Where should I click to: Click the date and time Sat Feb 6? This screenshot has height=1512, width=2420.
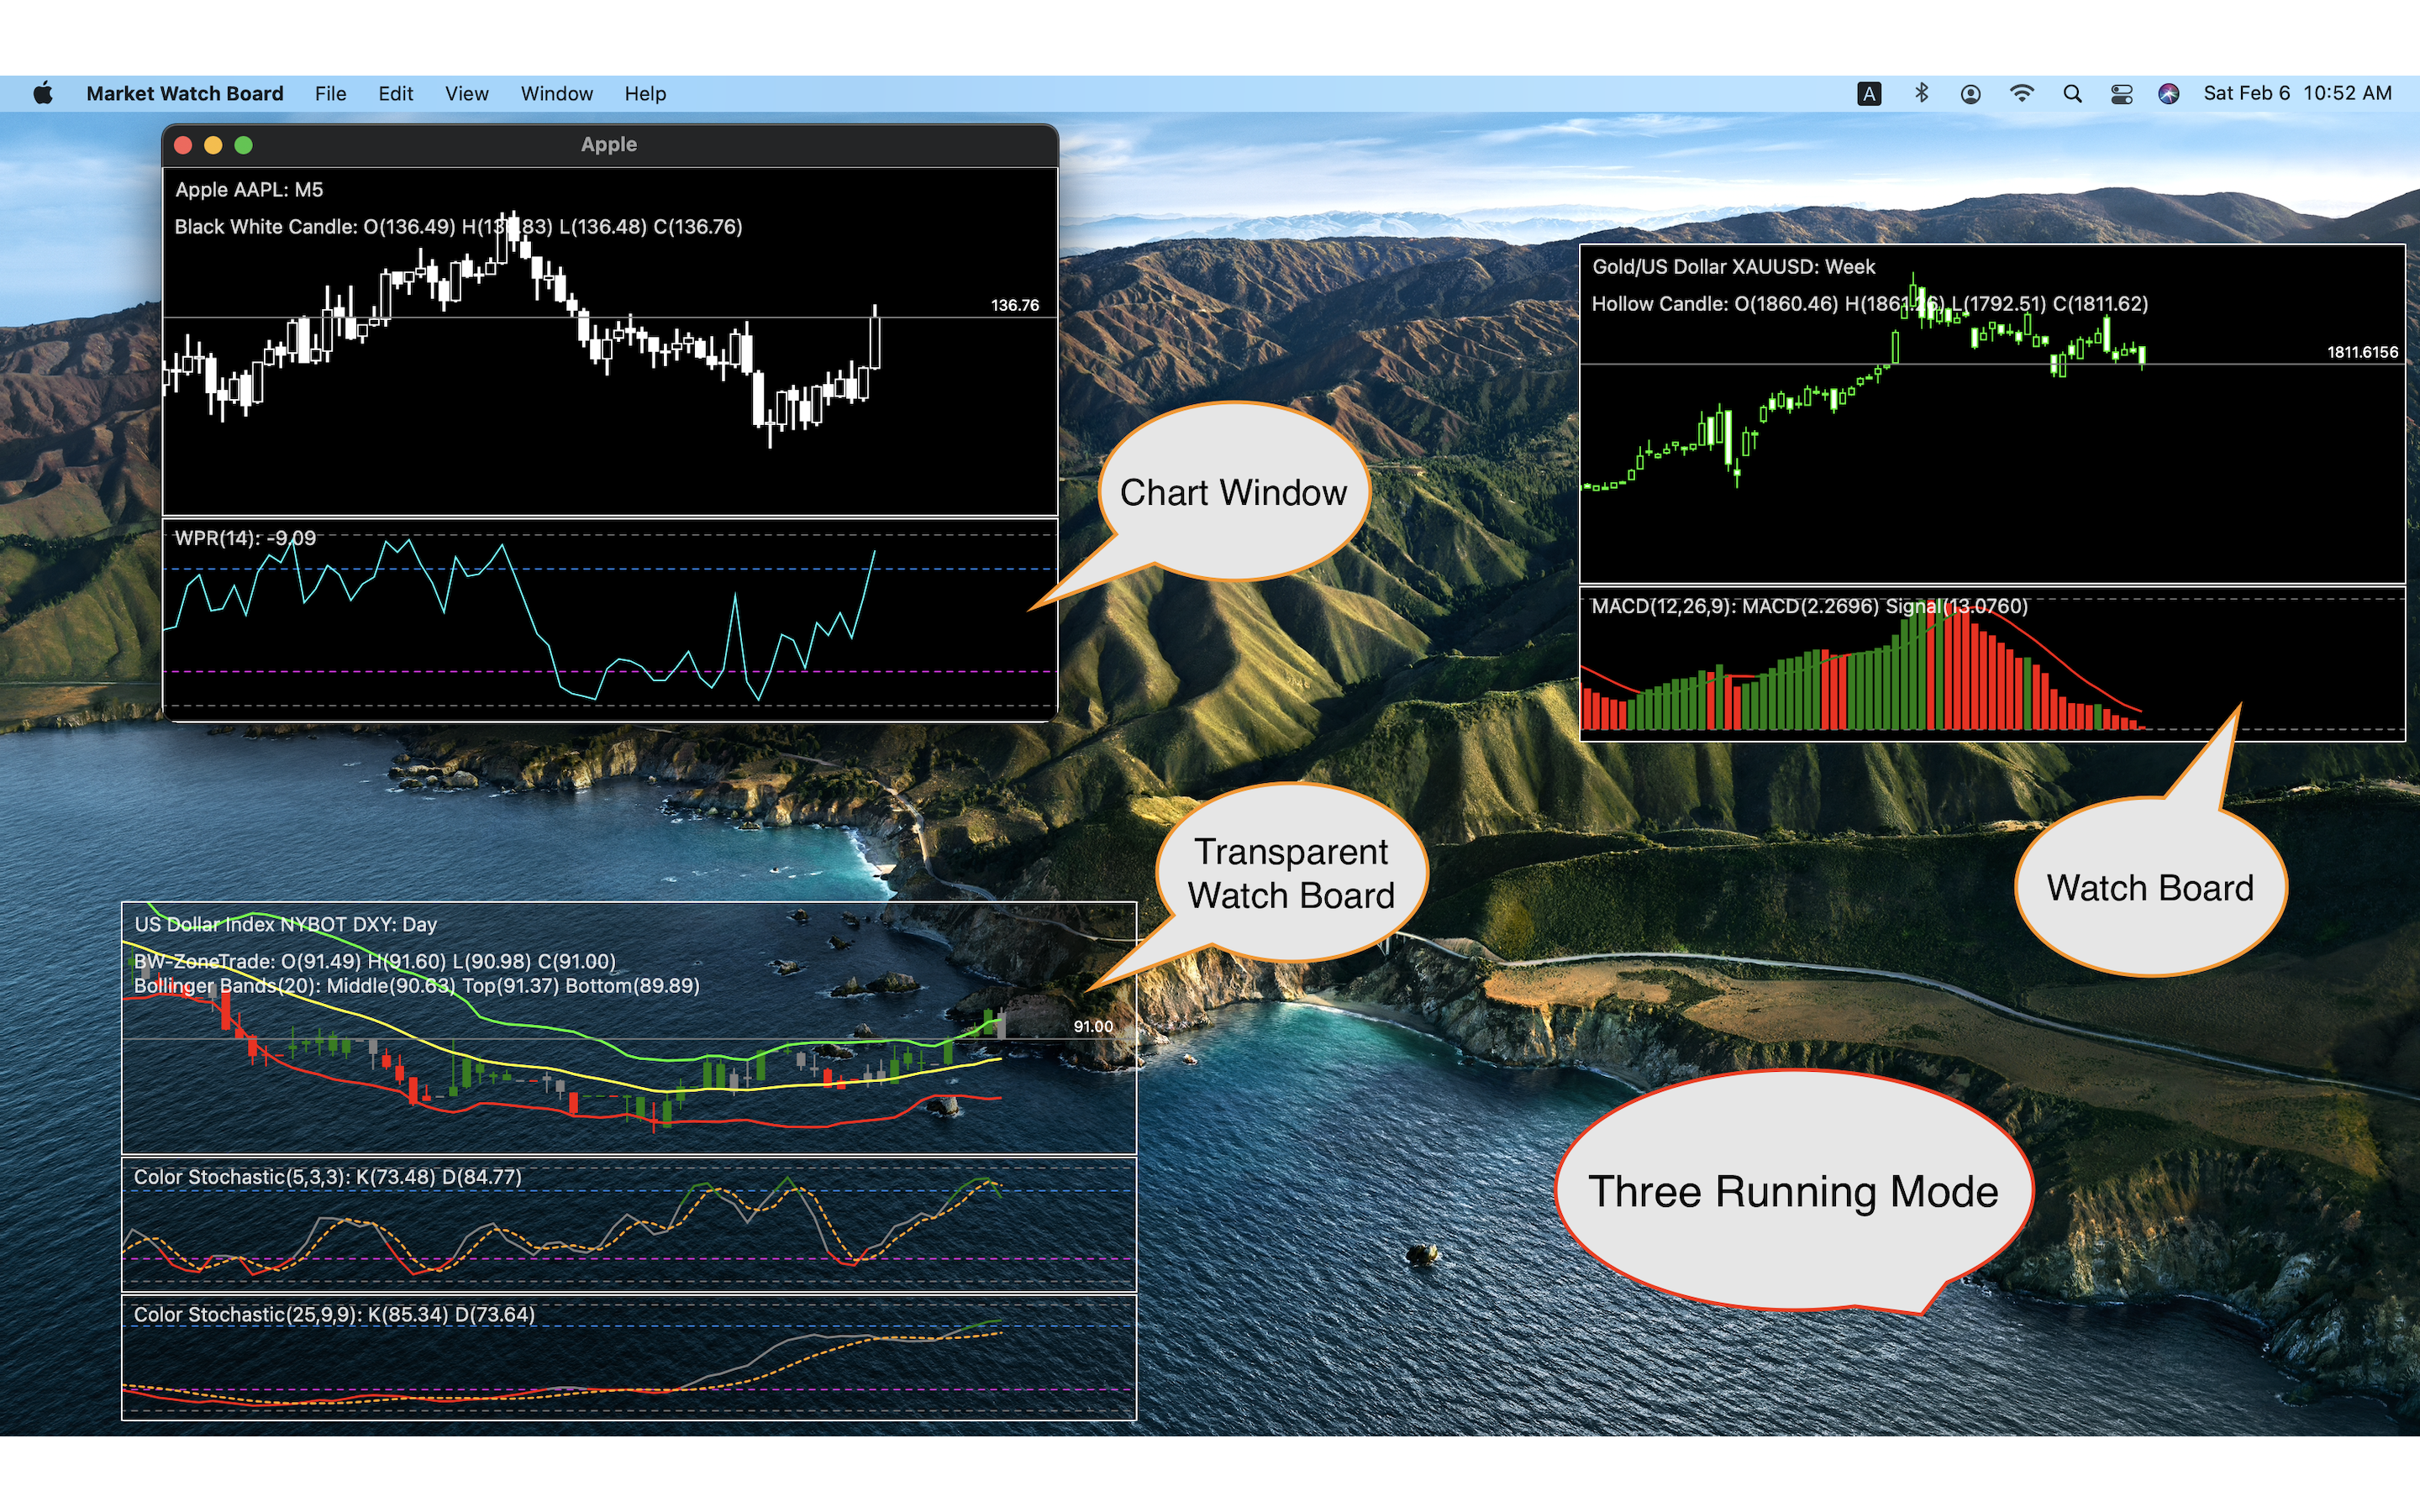(x=2297, y=94)
